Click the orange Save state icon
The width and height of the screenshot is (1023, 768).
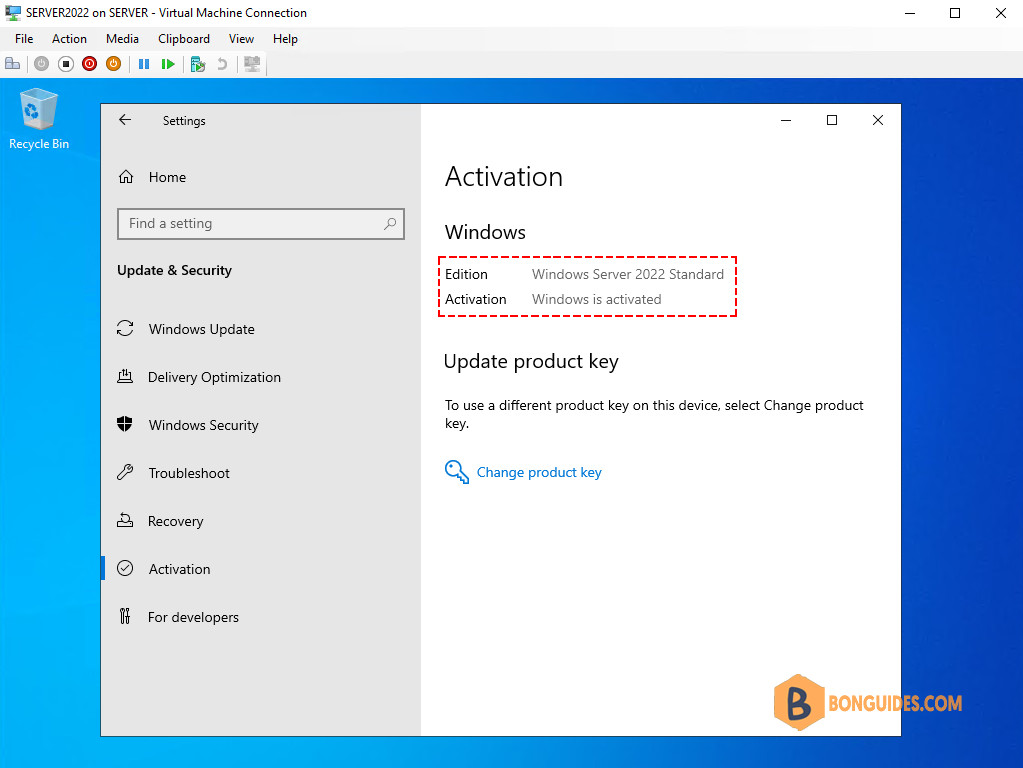click(114, 64)
